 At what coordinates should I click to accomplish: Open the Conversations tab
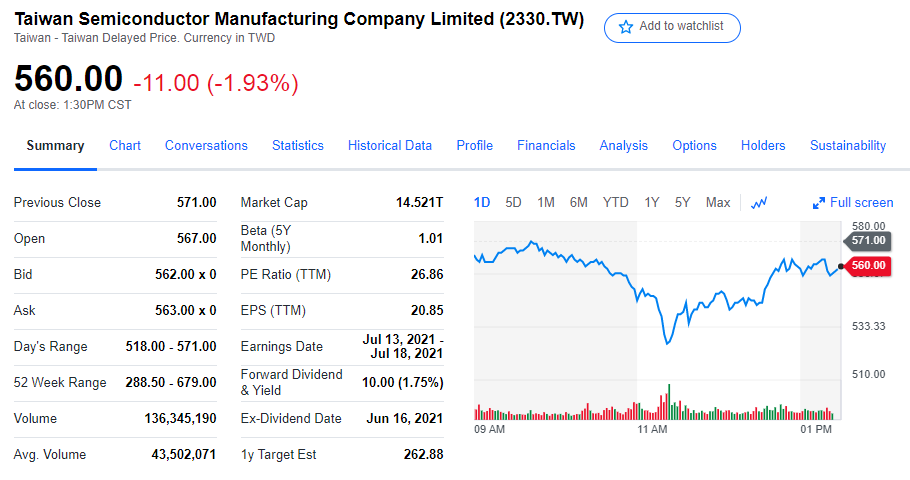pyautogui.click(x=206, y=145)
